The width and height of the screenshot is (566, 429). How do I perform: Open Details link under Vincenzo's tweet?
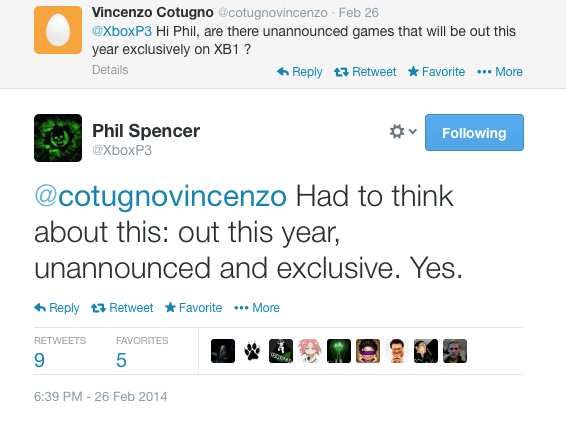(x=110, y=70)
